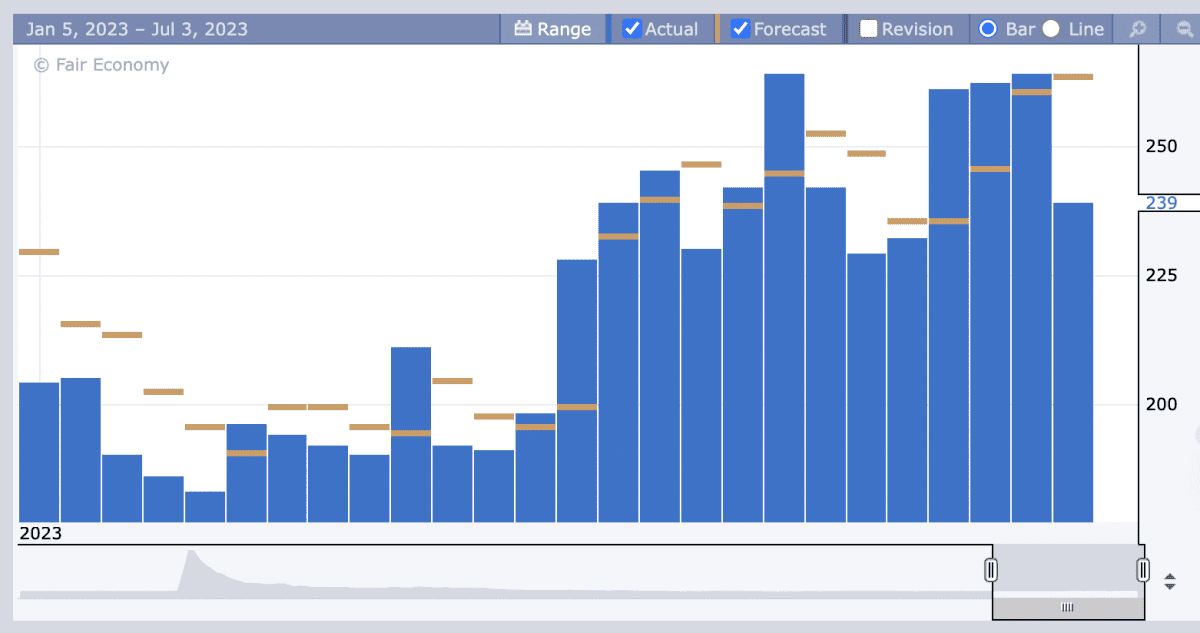Click the 239 current value label
Viewport: 1200px width, 633px height.
(x=1161, y=203)
